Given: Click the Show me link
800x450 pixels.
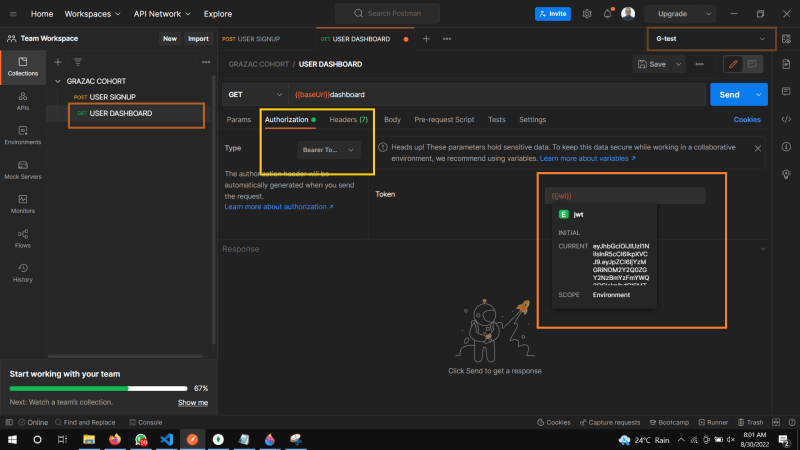Looking at the screenshot, I should (x=193, y=403).
